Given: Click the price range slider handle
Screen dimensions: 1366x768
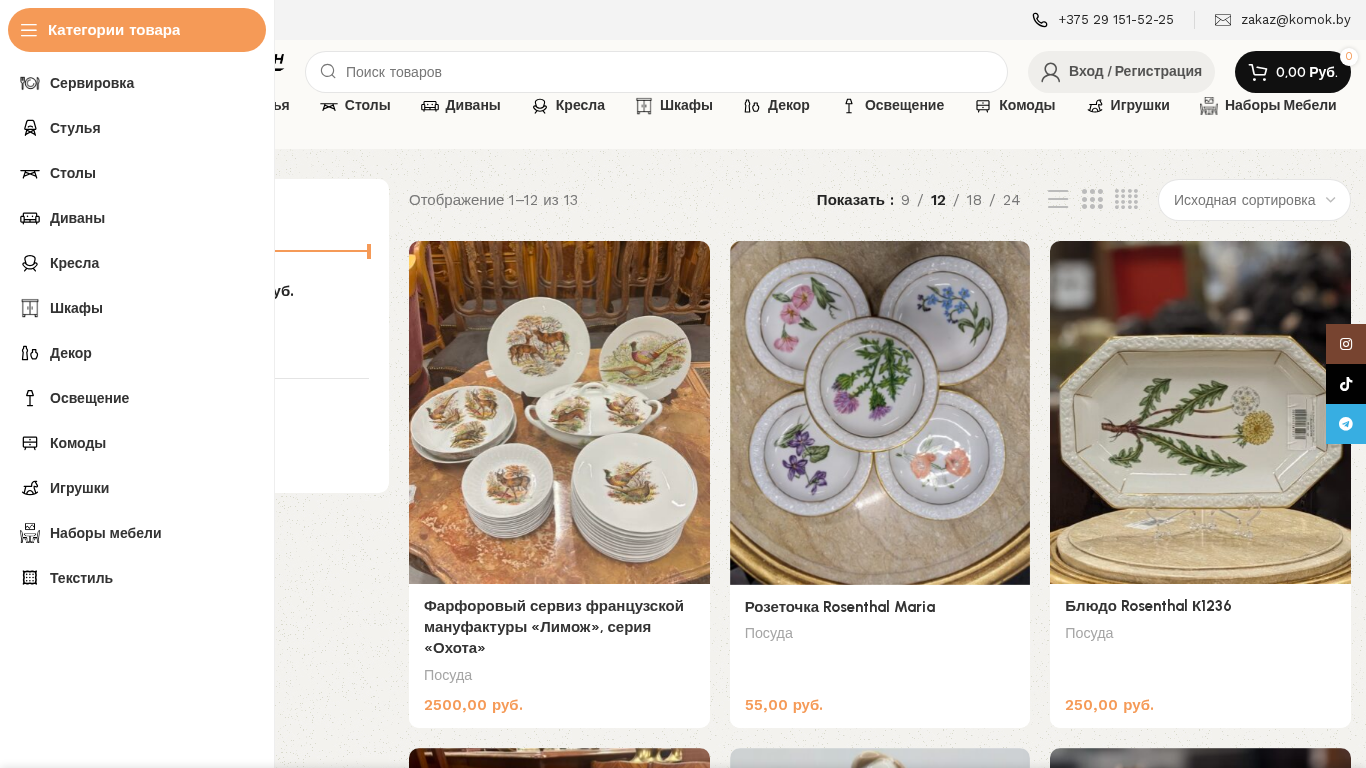Looking at the screenshot, I should [x=369, y=251].
